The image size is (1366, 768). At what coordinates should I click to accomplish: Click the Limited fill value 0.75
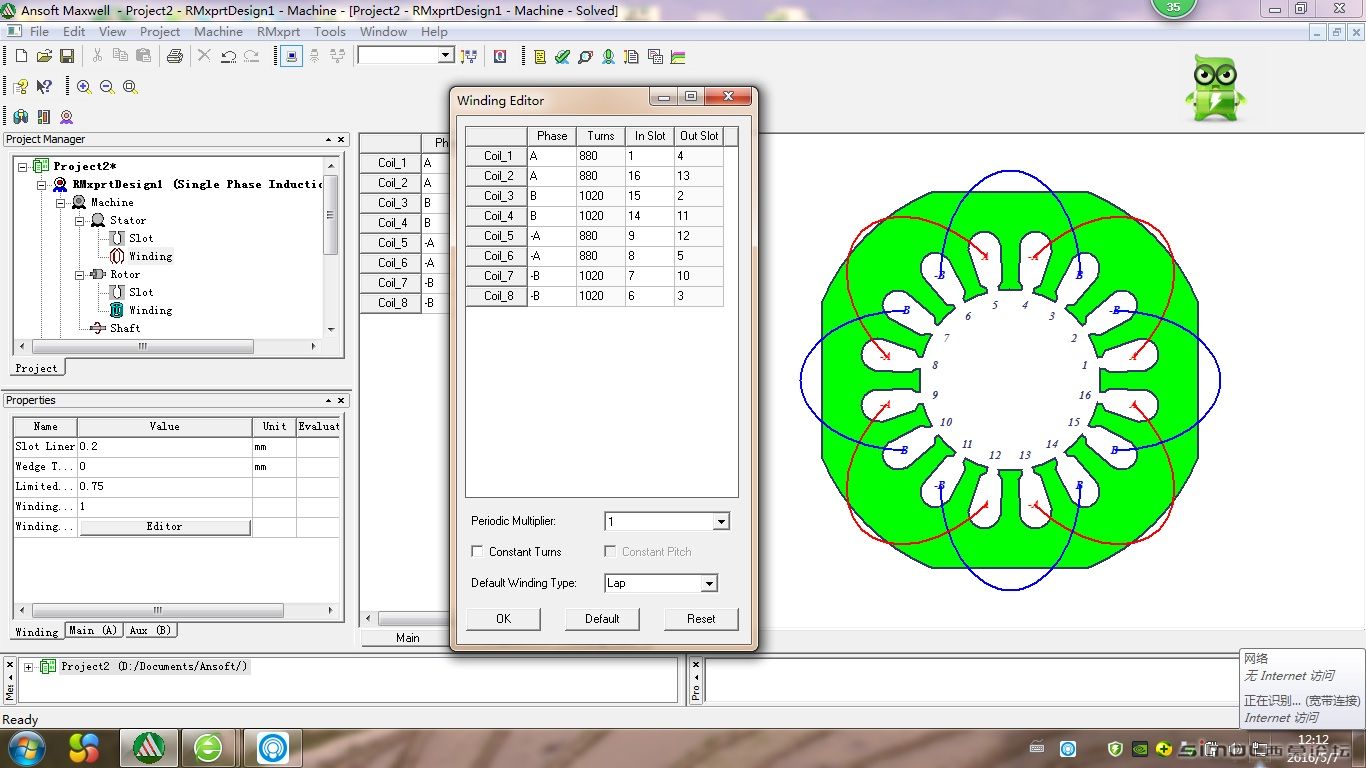pos(164,486)
